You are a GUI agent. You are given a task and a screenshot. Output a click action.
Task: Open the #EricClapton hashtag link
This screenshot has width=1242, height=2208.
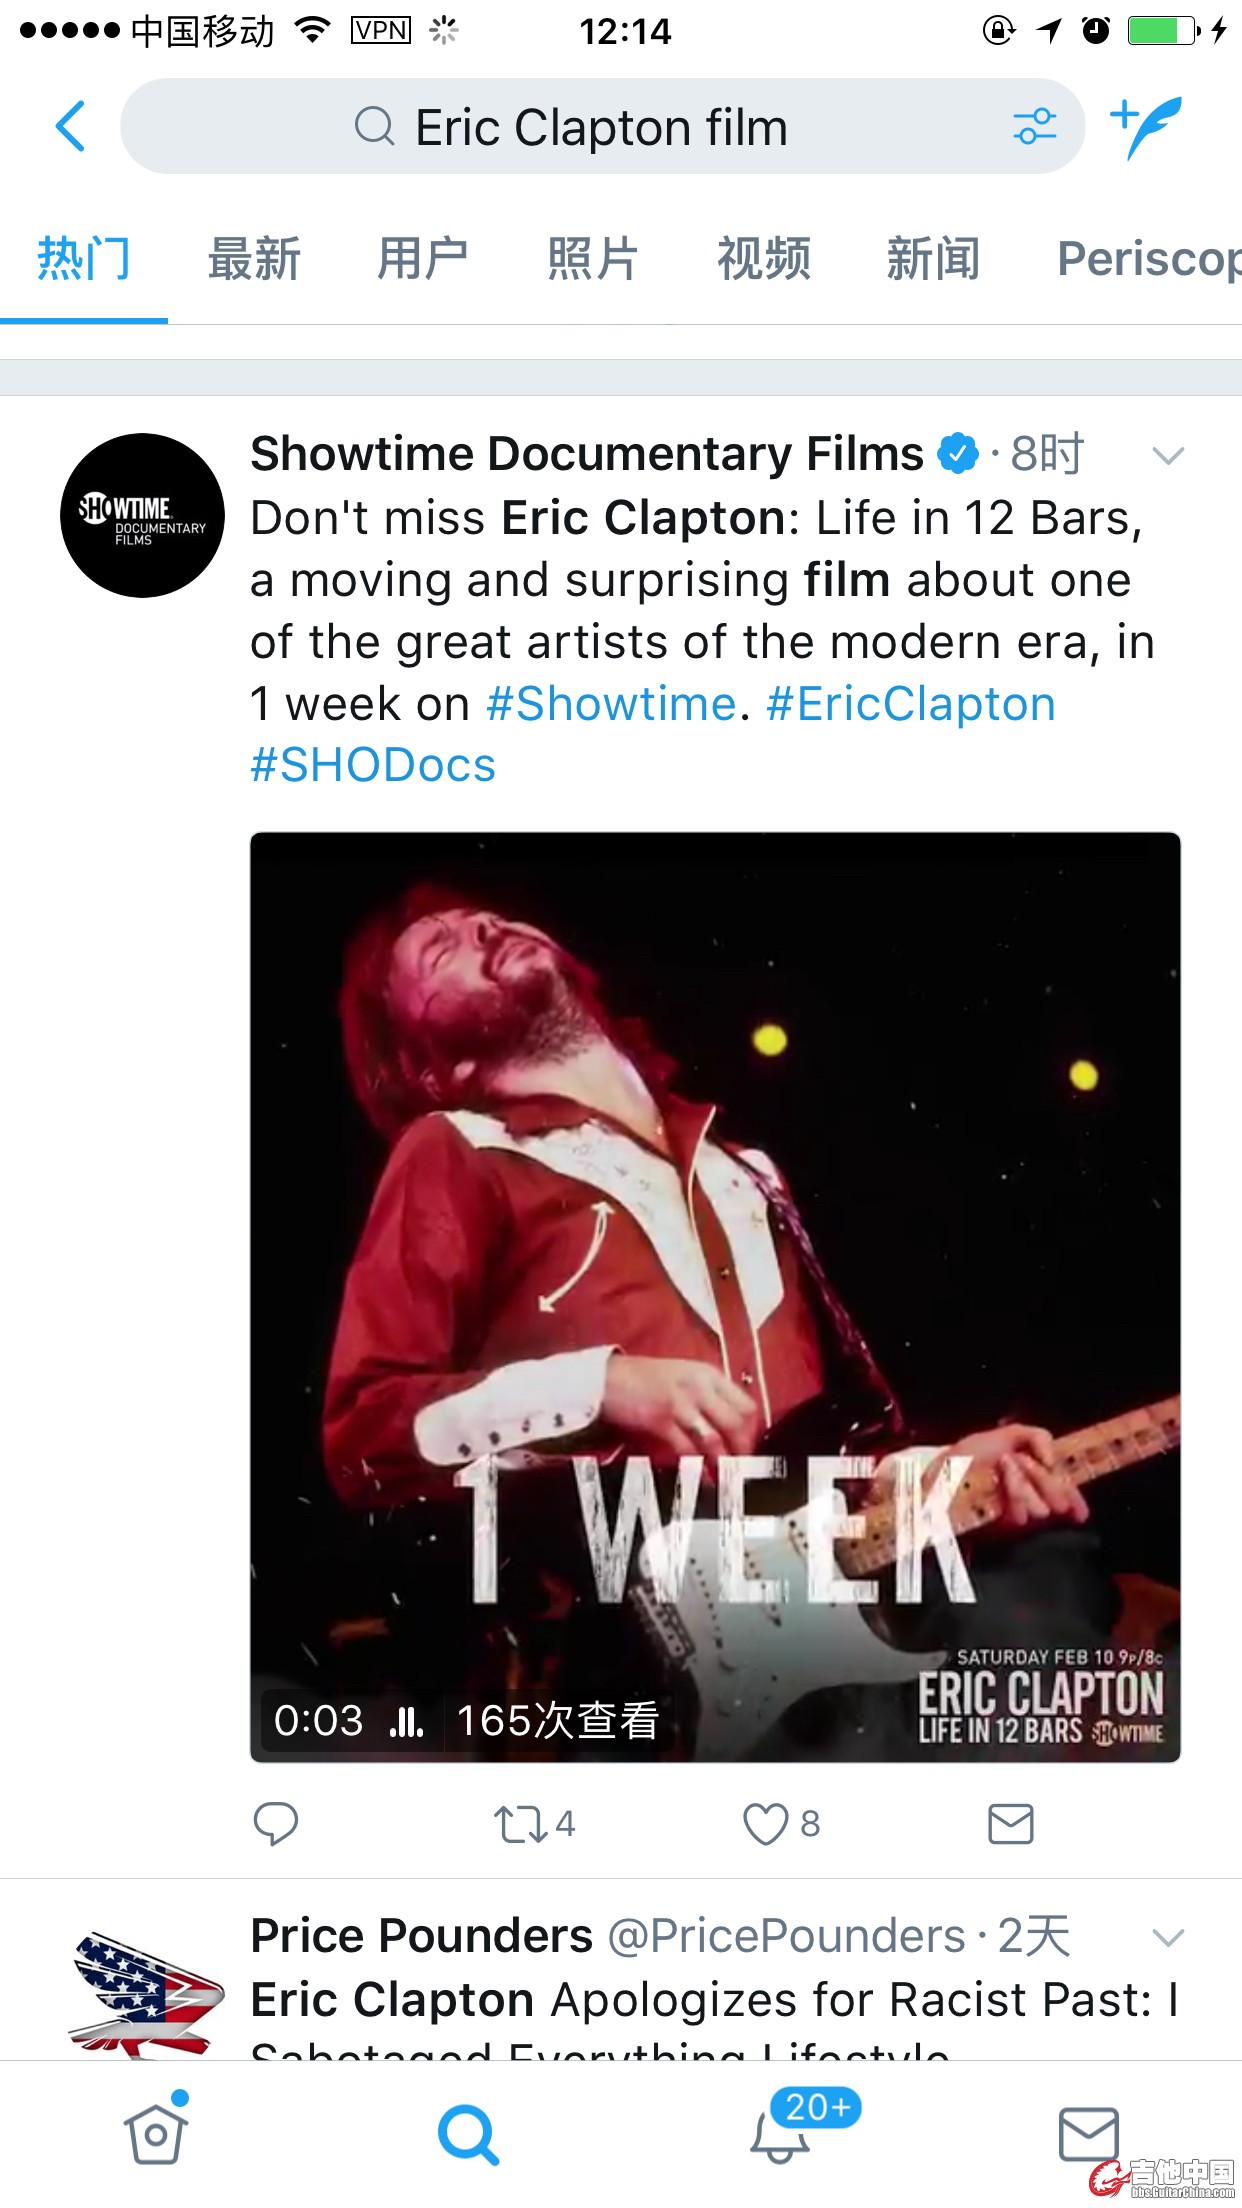911,704
